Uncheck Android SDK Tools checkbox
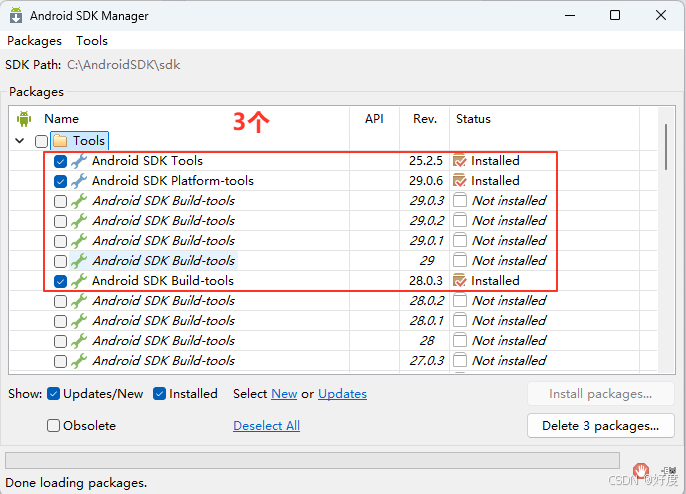 tap(60, 161)
